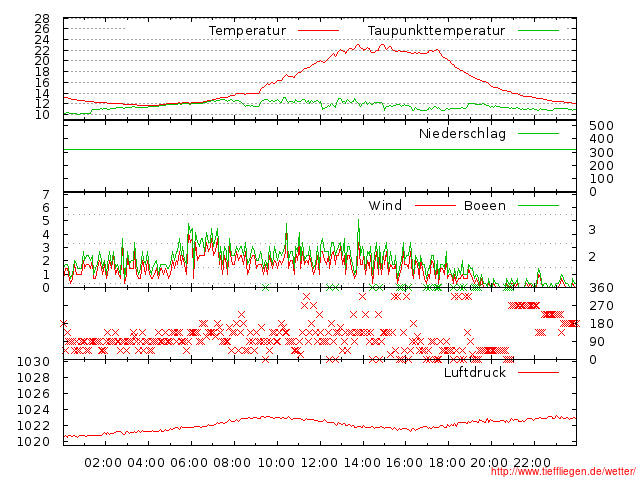This screenshot has width=640, height=480.
Task: Click the 180 wind direction axis value
Action: coord(601,324)
